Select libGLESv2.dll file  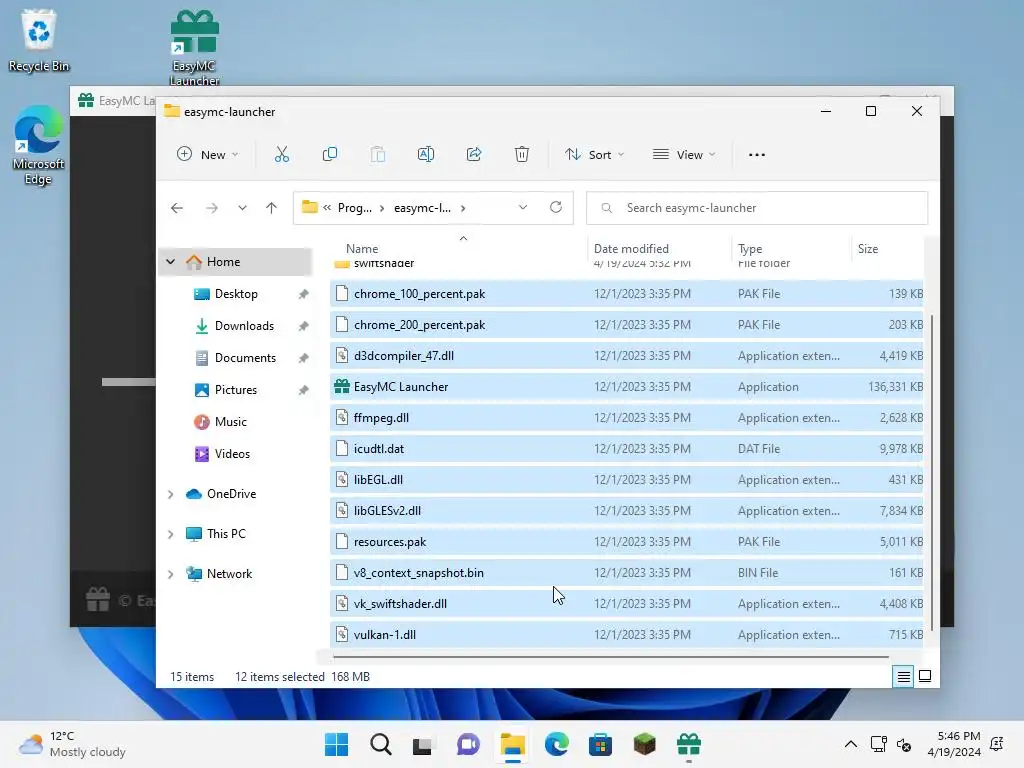point(626,511)
